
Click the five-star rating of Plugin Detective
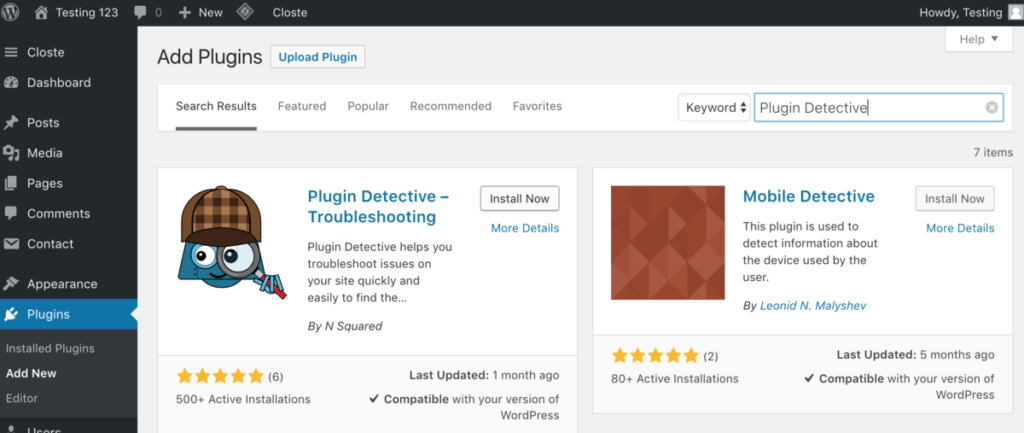point(220,376)
